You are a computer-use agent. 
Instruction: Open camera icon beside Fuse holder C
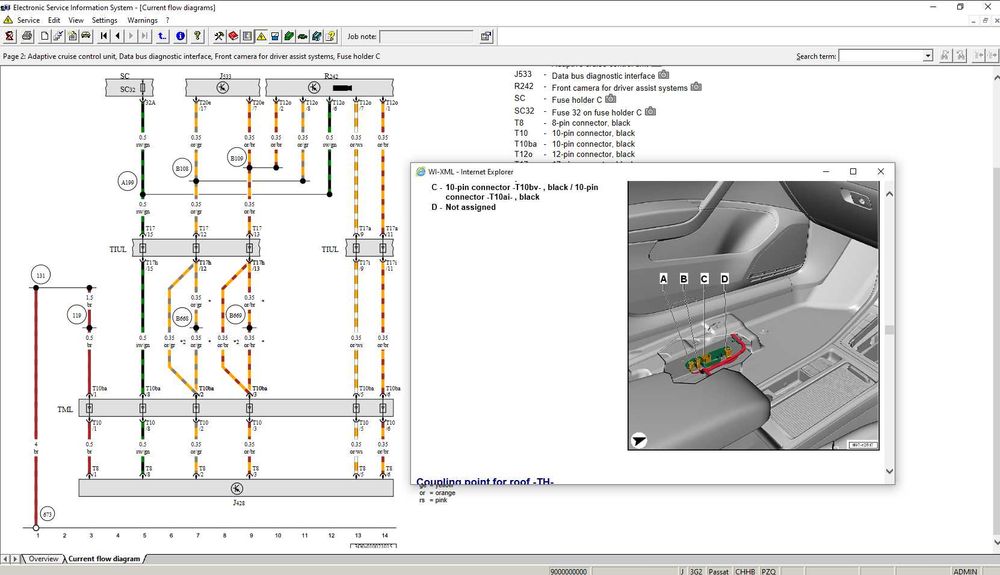coord(610,99)
